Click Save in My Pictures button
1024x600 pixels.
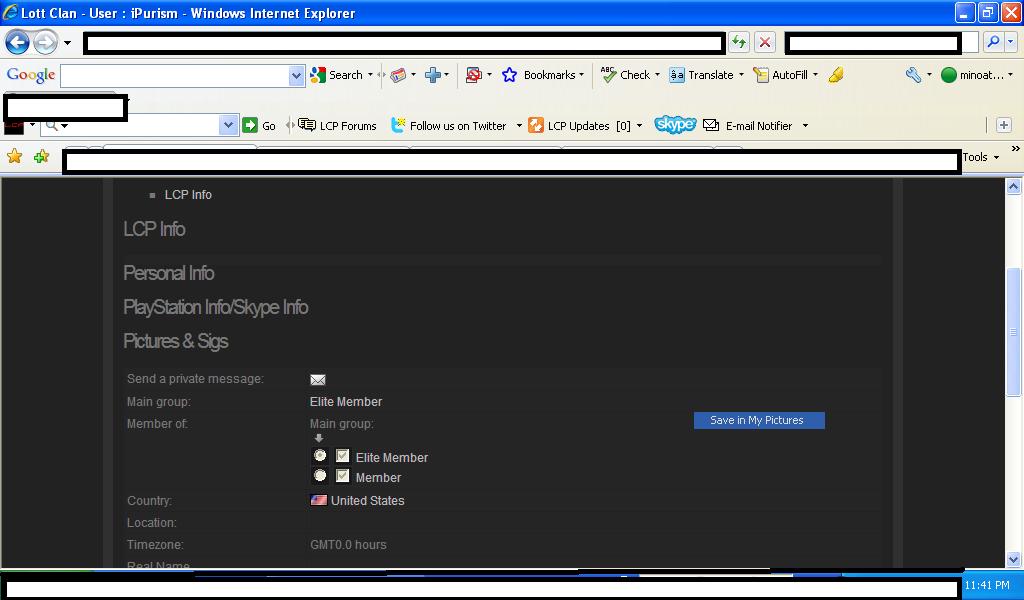pyautogui.click(x=758, y=421)
